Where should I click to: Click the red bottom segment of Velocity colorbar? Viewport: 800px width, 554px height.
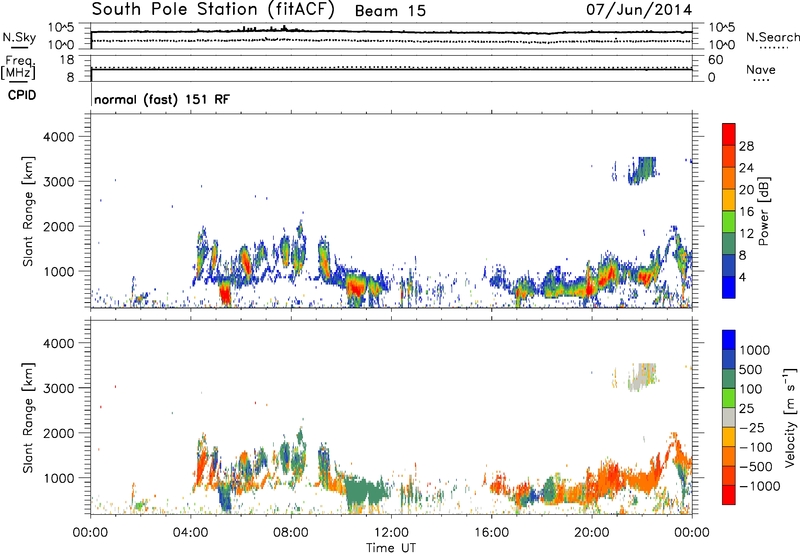pos(729,495)
